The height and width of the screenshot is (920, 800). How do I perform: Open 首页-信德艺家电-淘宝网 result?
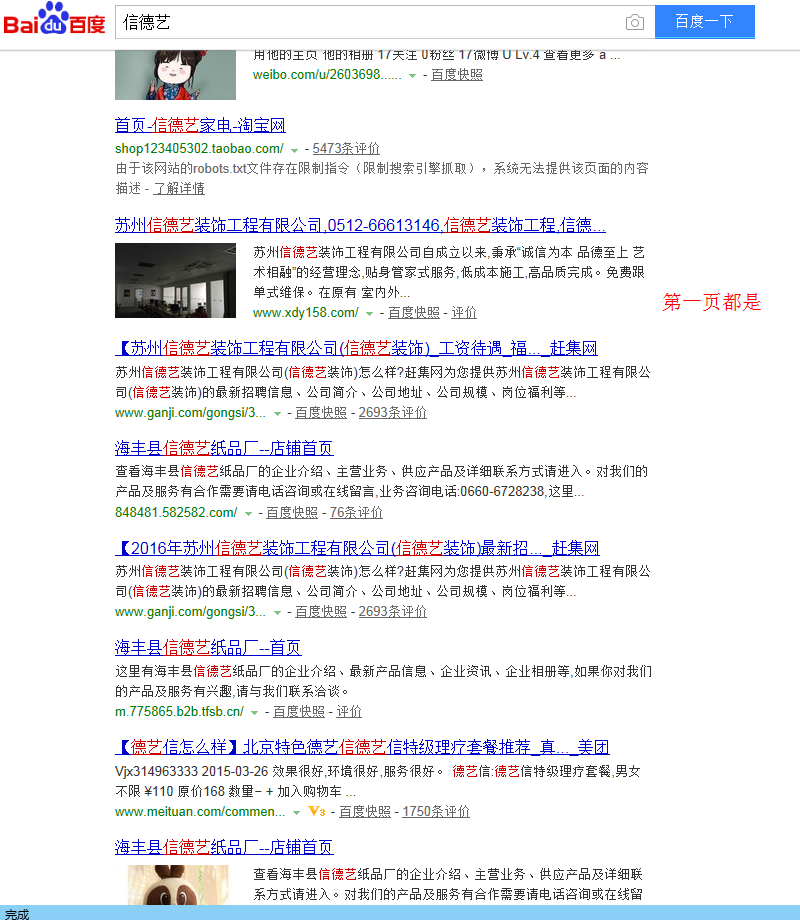(x=200, y=125)
